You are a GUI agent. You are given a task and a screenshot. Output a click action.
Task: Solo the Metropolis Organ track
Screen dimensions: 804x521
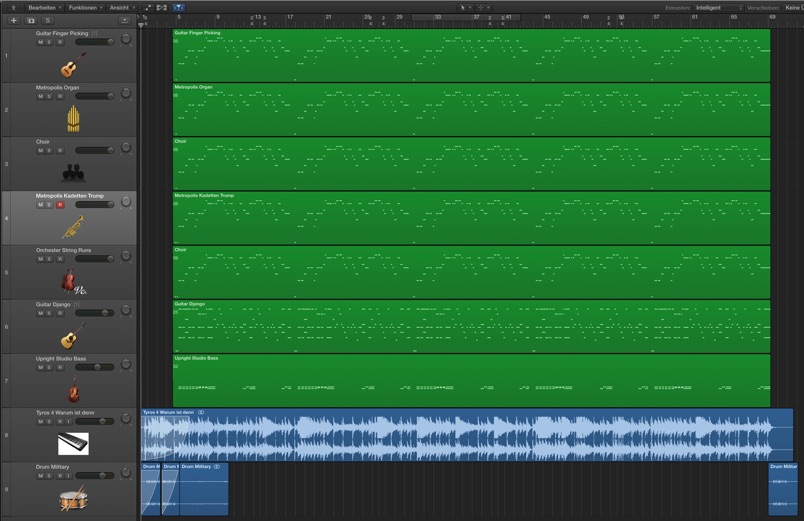(50, 96)
